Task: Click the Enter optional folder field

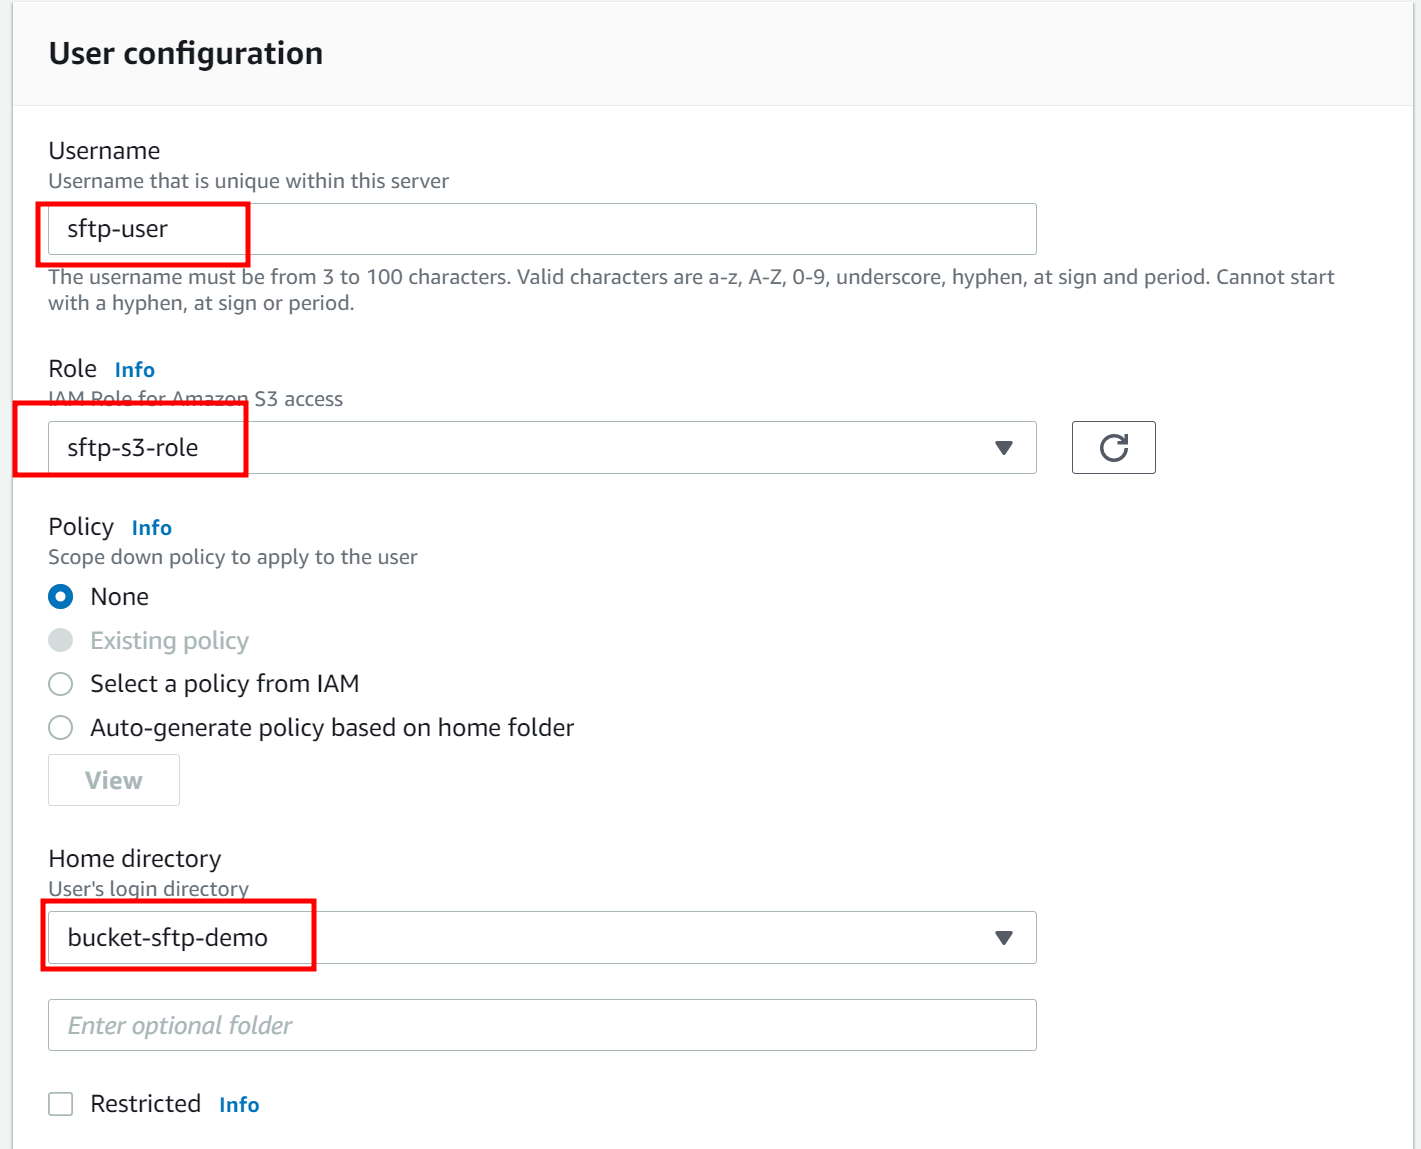Action: (542, 1025)
